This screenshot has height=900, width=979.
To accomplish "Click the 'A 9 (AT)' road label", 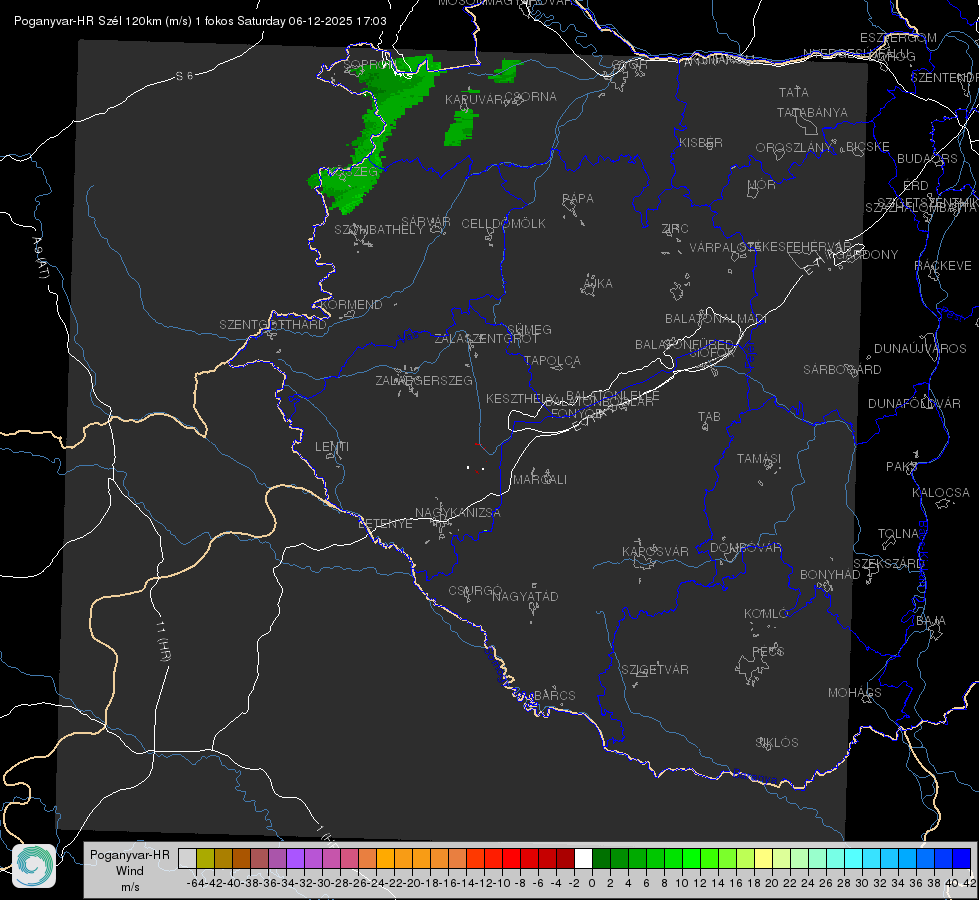I will (x=41, y=259).
